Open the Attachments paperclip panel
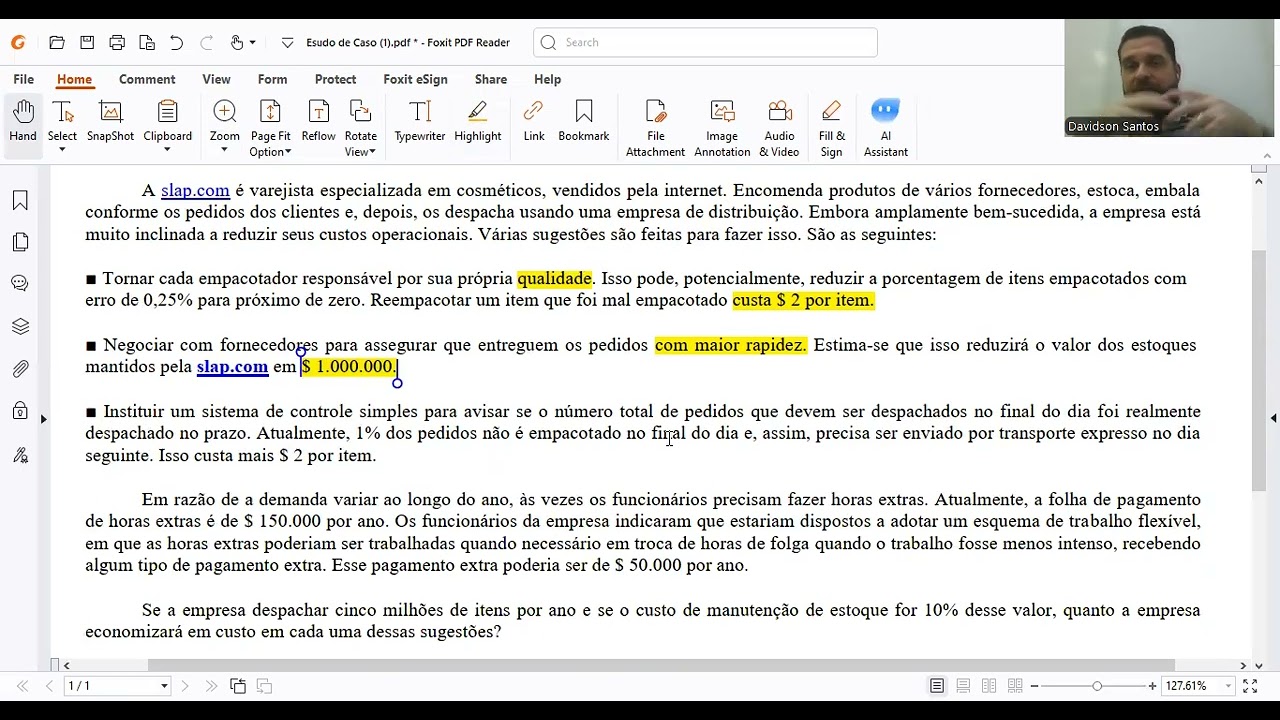The width and height of the screenshot is (1280, 720). pyautogui.click(x=20, y=369)
